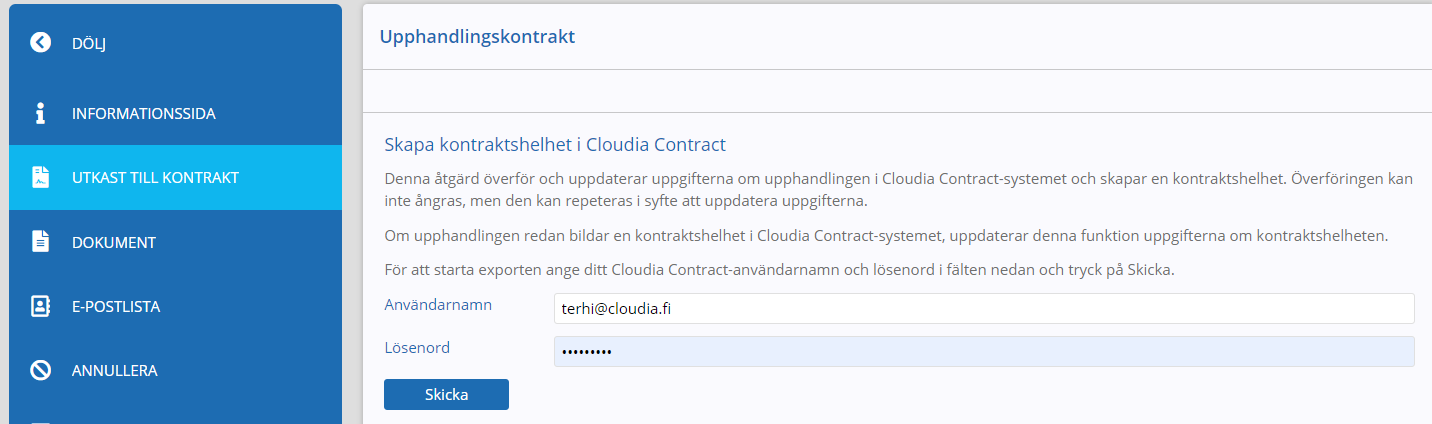Viewport: 1432px width, 424px height.
Task: Click the Lösenord label
Action: click(x=417, y=348)
